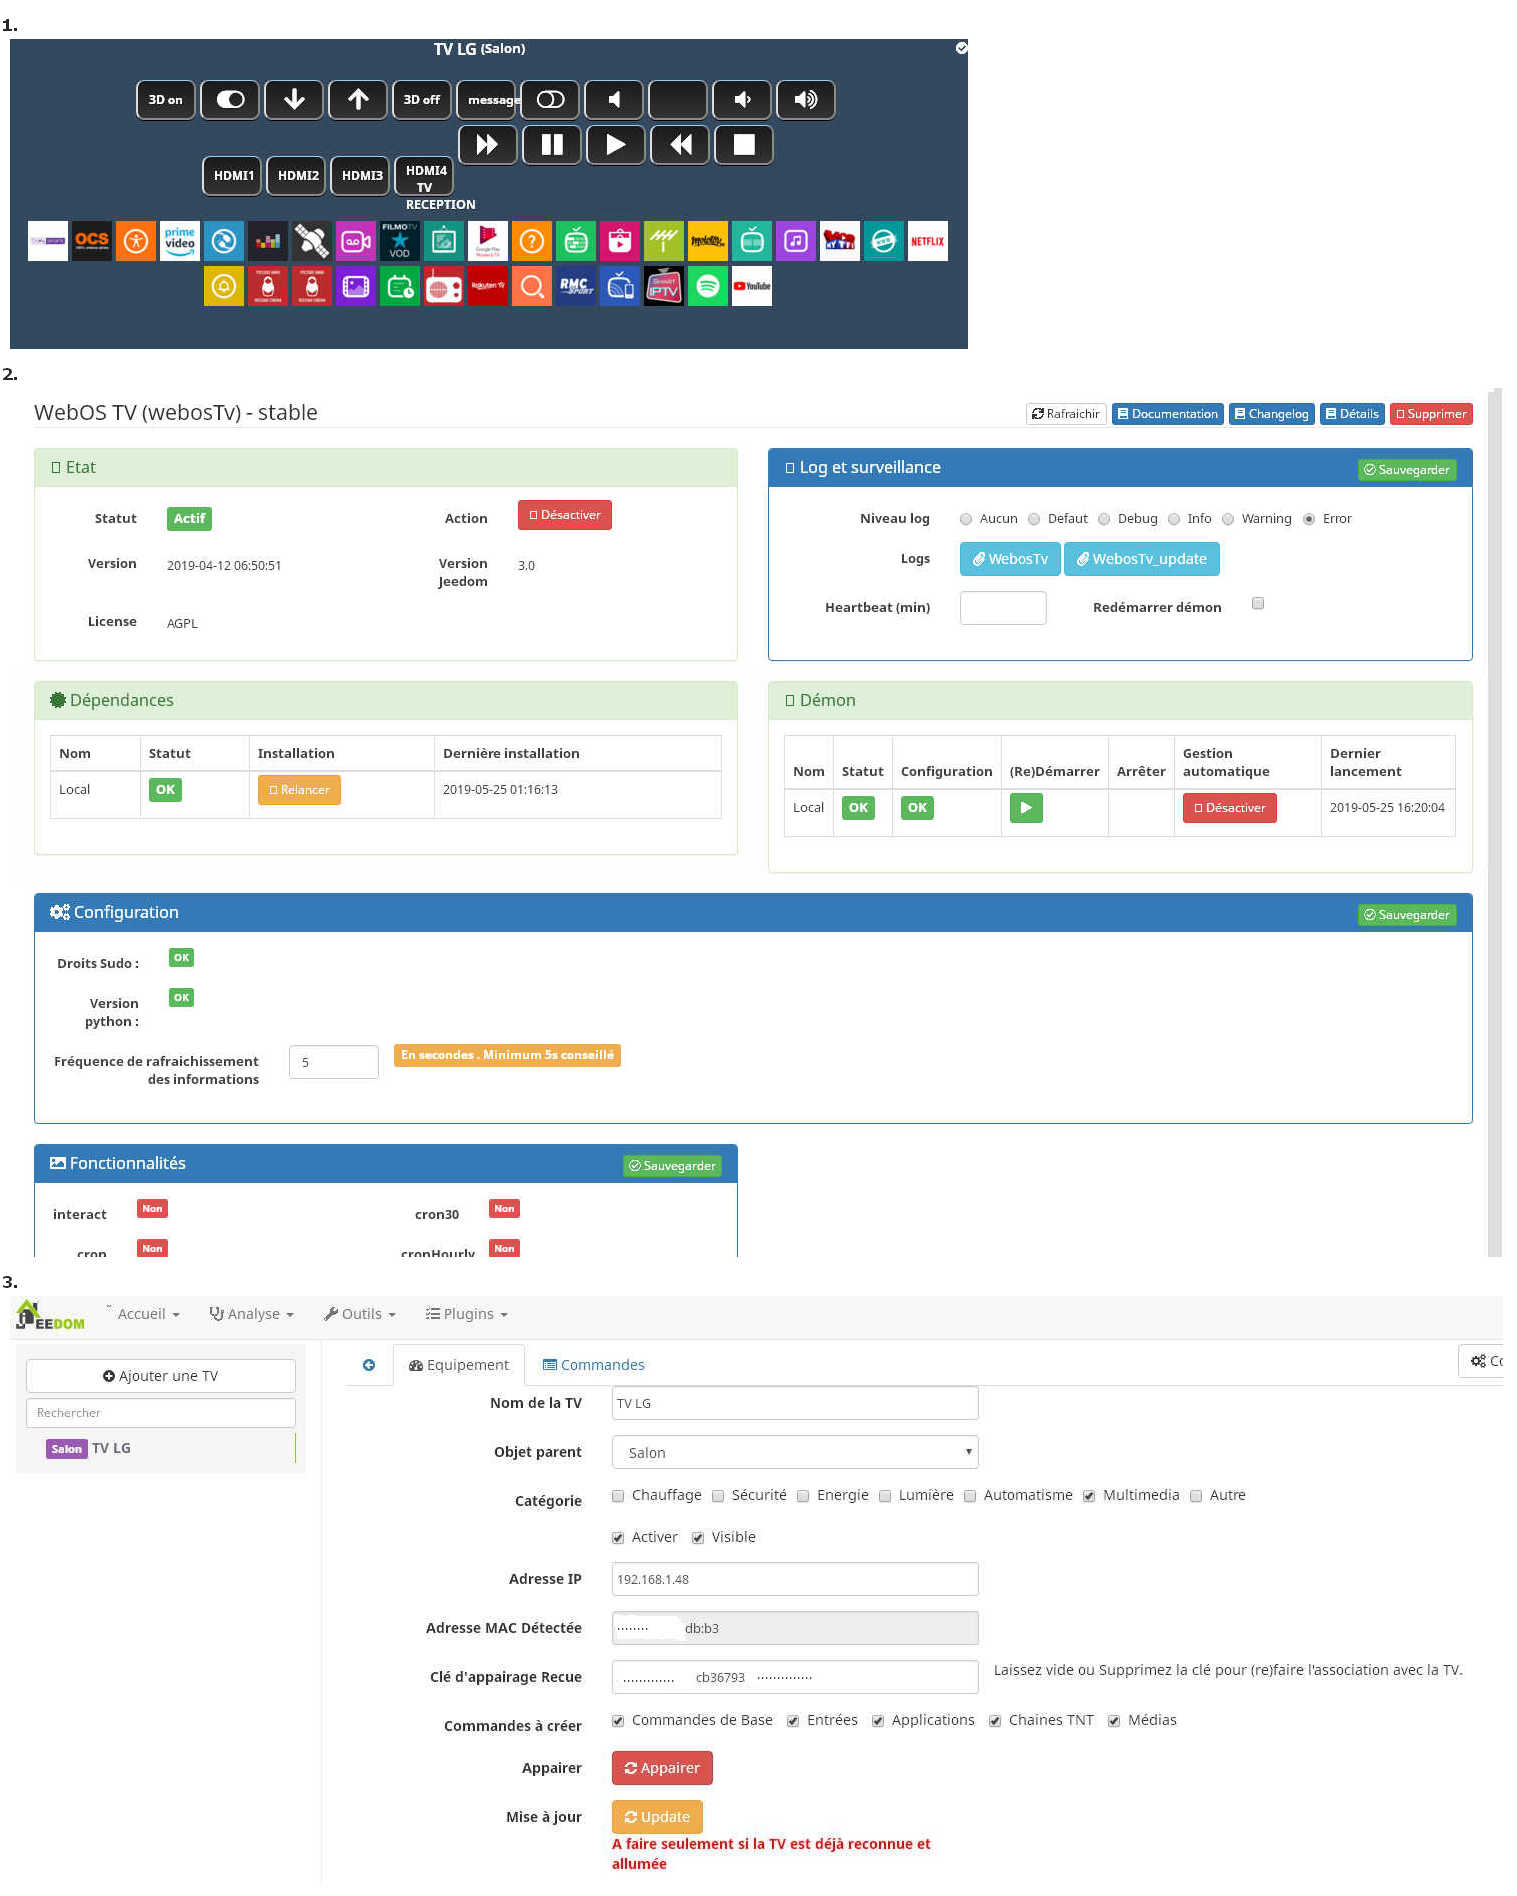Toggle the Visible checkbox
This screenshot has height=1896, width=1517.
point(698,1538)
